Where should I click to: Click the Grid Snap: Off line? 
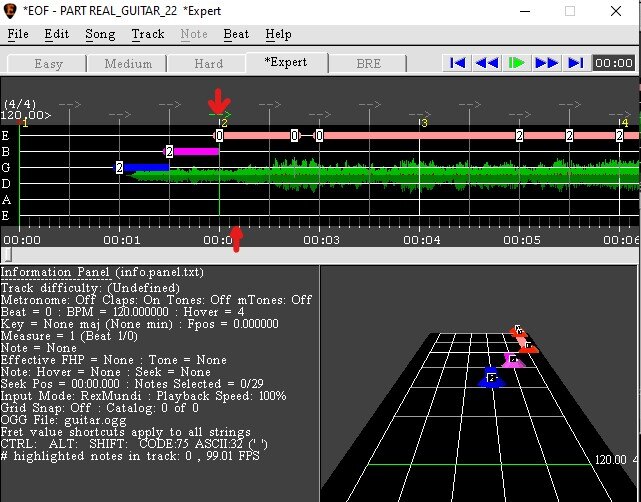(x=100, y=408)
